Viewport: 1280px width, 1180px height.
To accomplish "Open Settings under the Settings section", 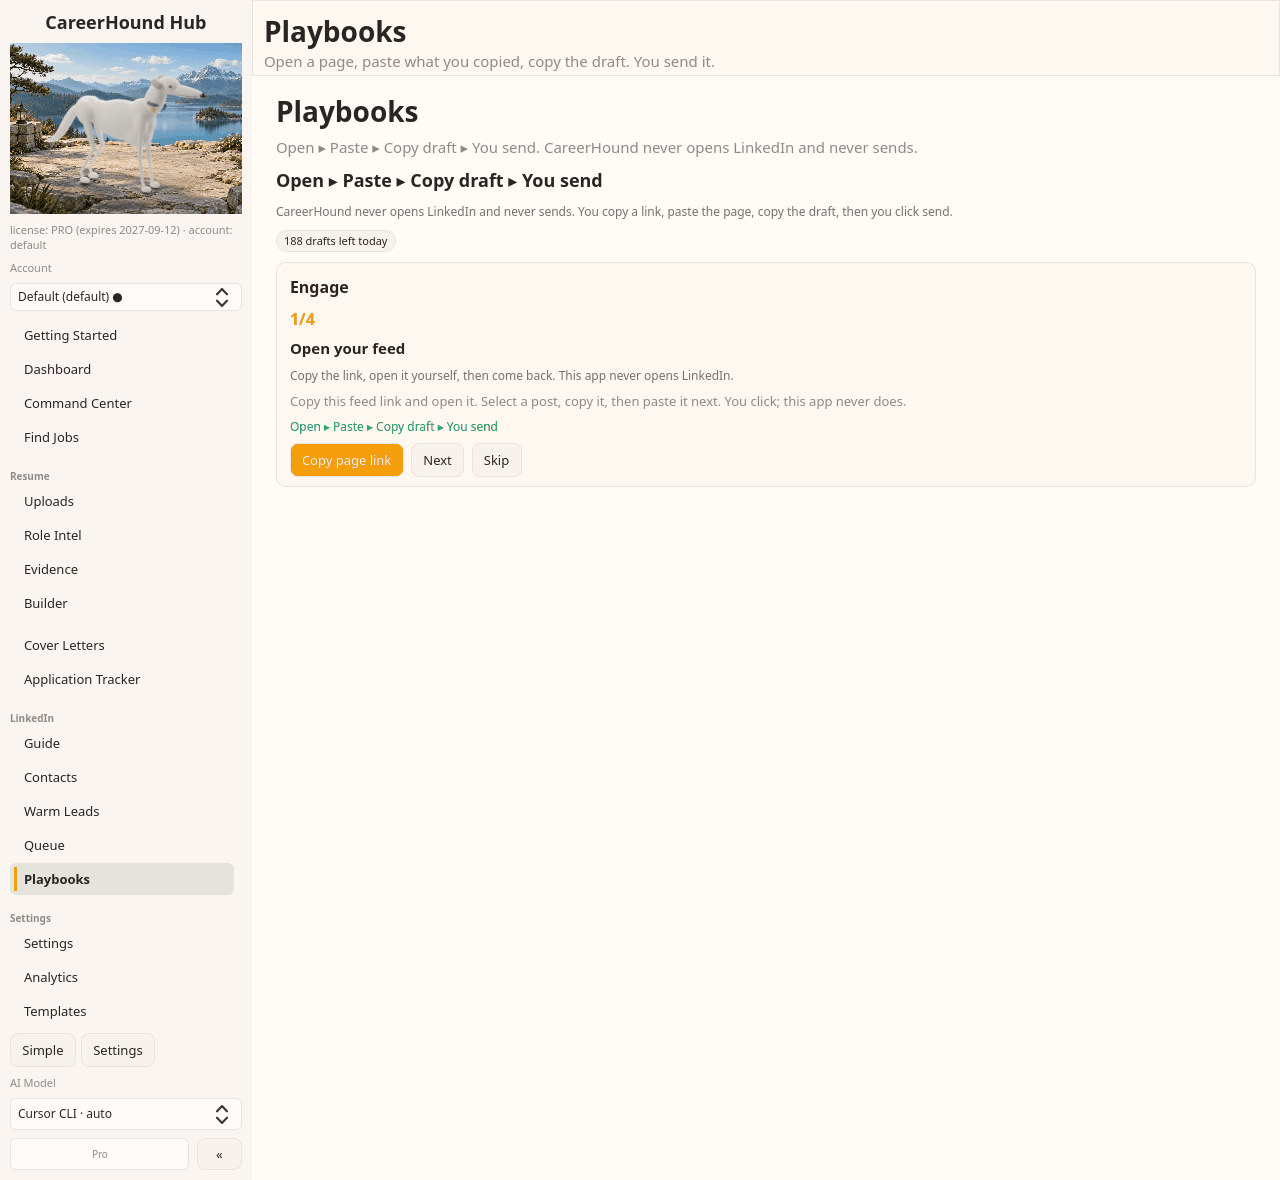I will click(x=122, y=943).
